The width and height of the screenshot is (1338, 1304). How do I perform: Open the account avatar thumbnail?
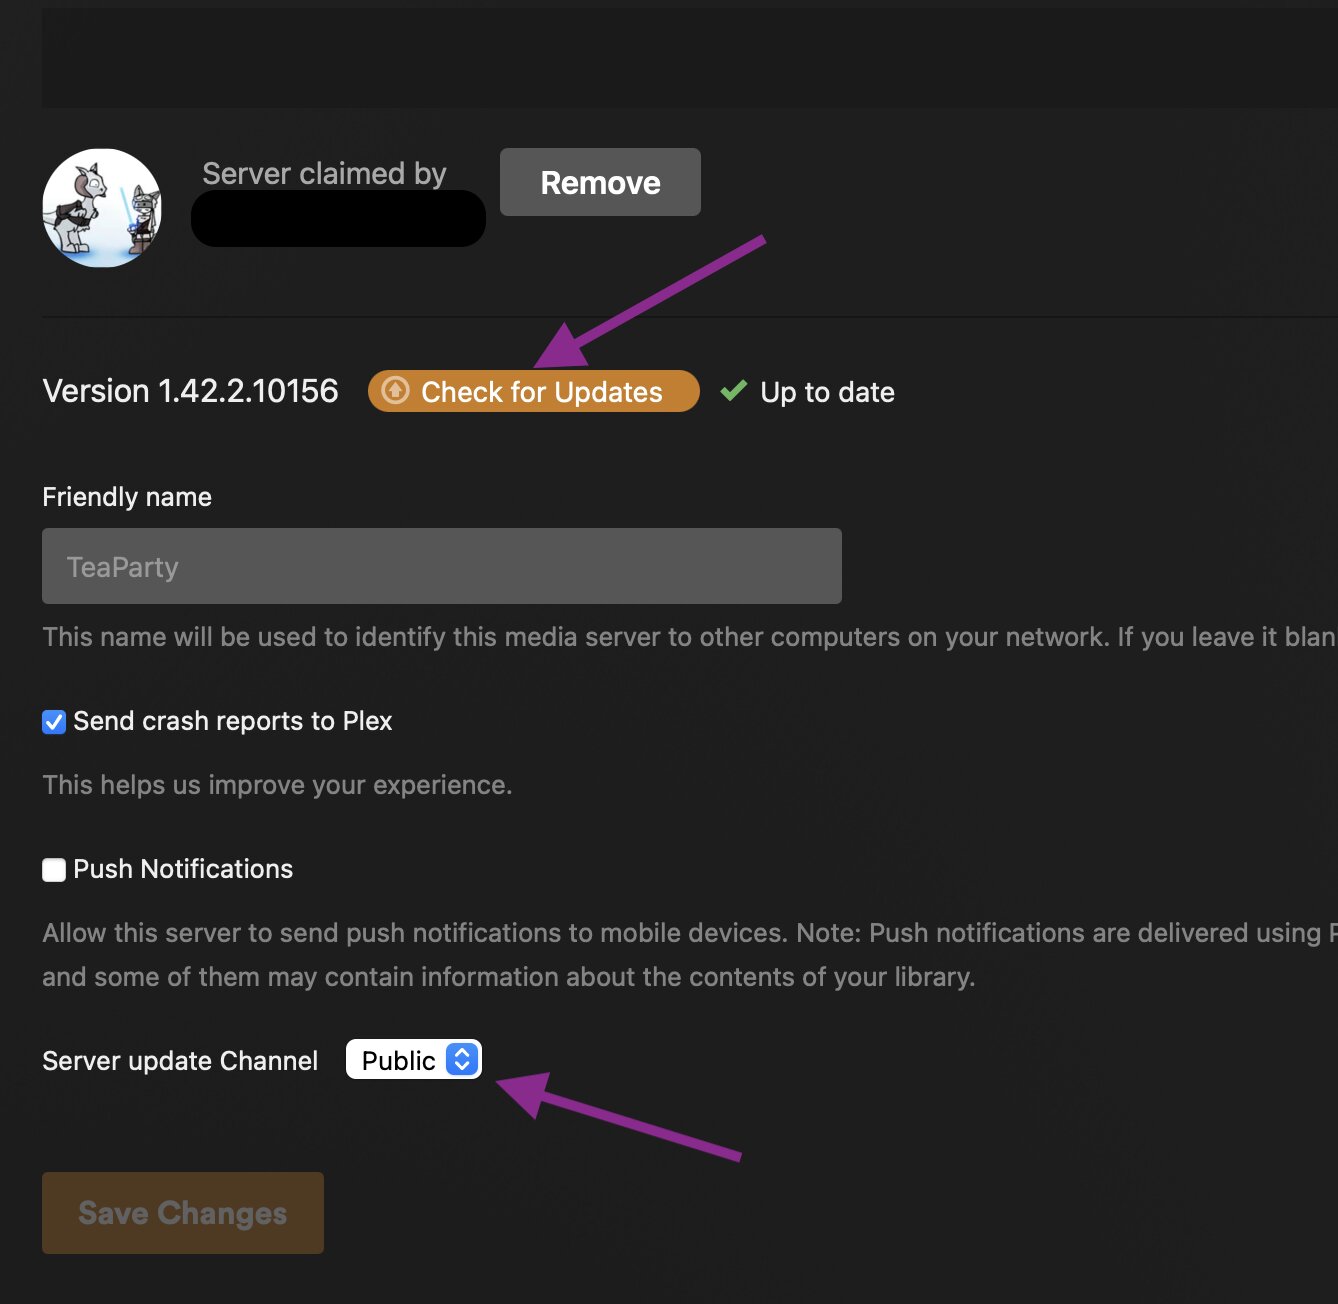[x=102, y=208]
